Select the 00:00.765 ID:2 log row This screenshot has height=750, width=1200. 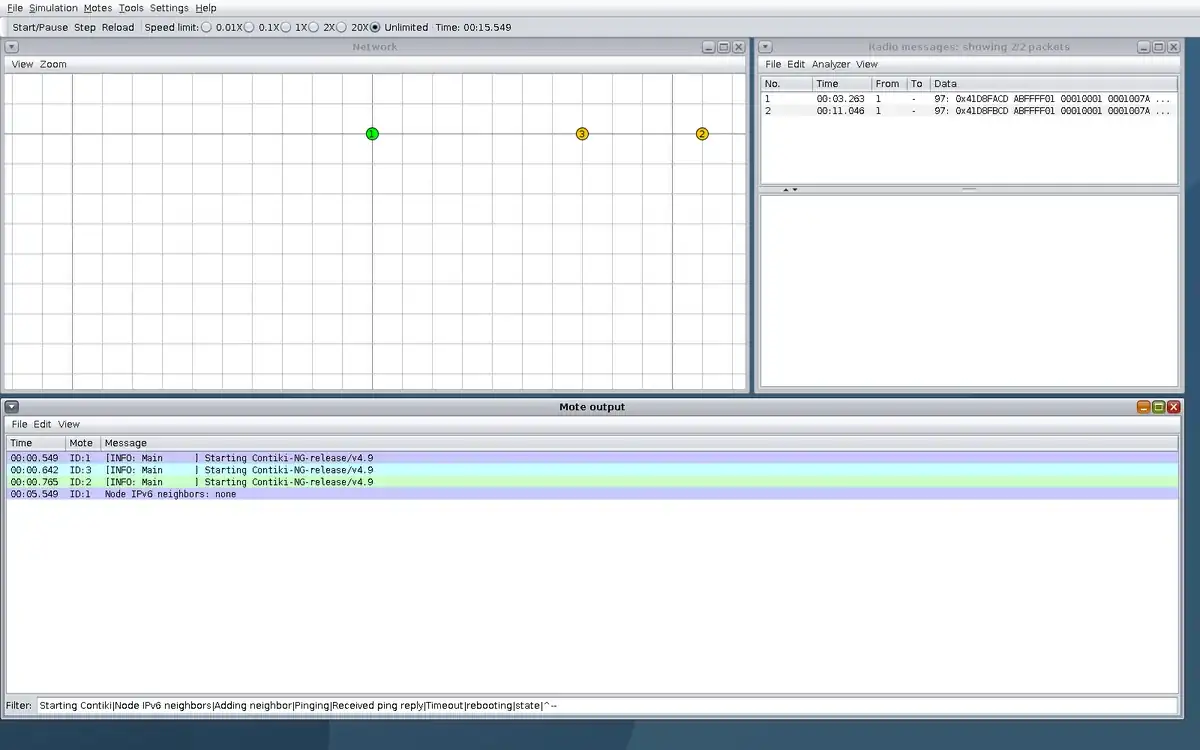593,482
